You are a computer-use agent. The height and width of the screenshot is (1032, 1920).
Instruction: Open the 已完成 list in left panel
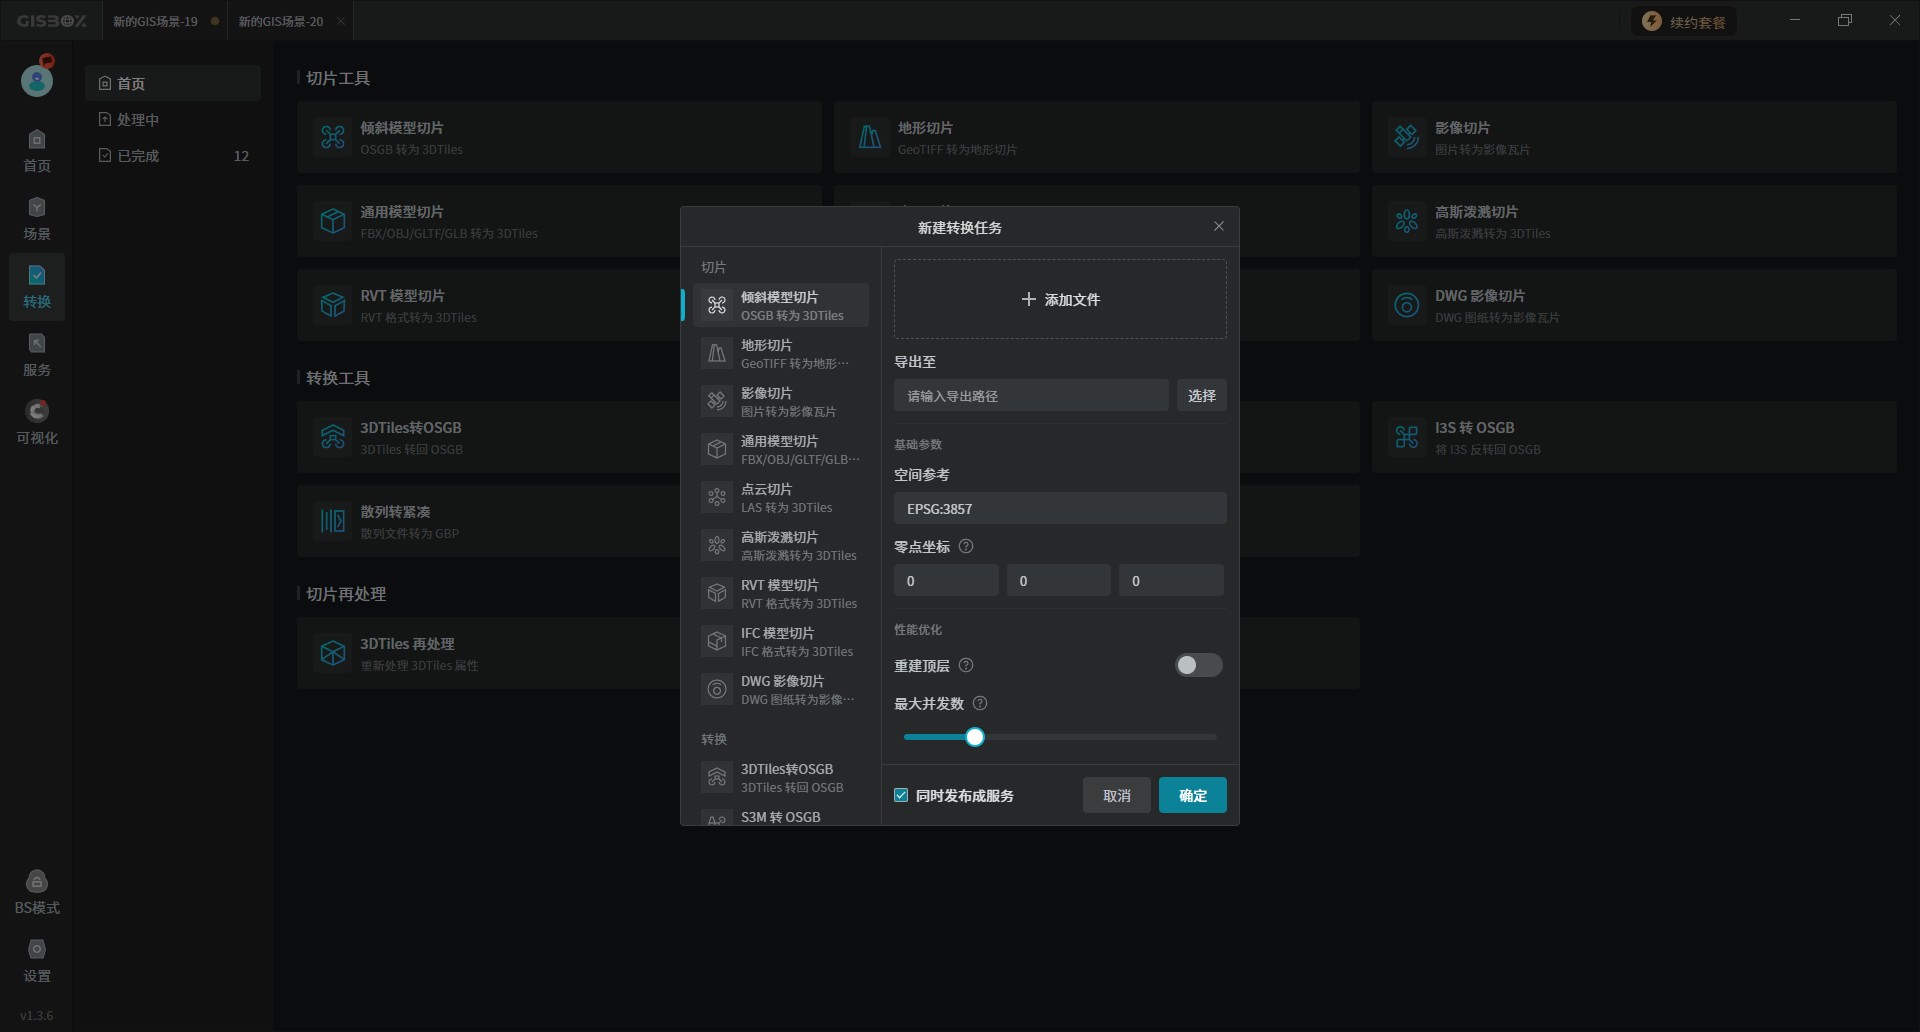(x=138, y=156)
